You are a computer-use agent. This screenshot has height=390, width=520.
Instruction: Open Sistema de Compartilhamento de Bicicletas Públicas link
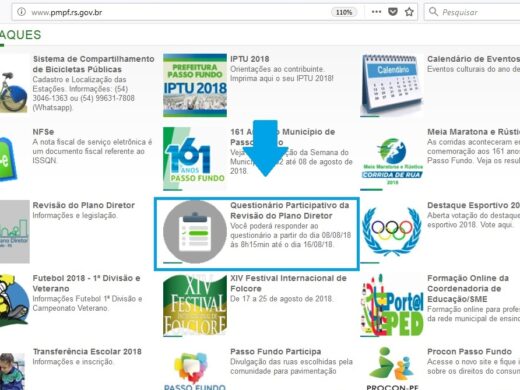point(93,64)
